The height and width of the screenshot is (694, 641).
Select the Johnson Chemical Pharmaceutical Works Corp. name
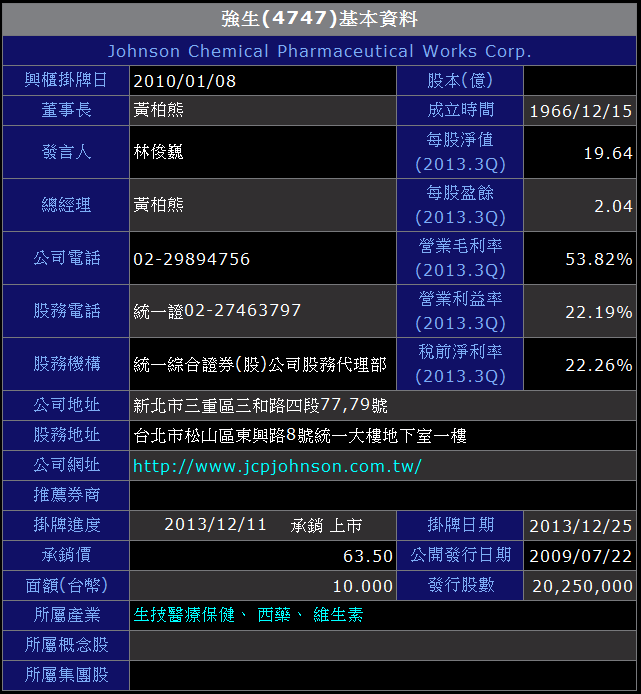click(320, 51)
